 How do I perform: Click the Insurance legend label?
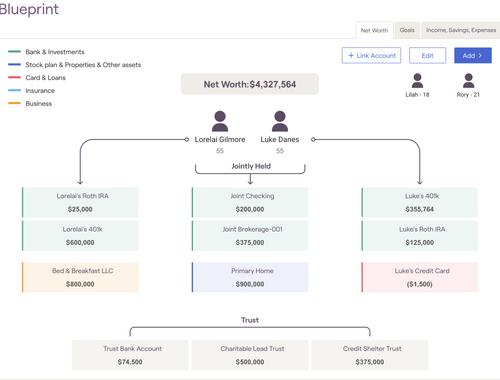(40, 91)
